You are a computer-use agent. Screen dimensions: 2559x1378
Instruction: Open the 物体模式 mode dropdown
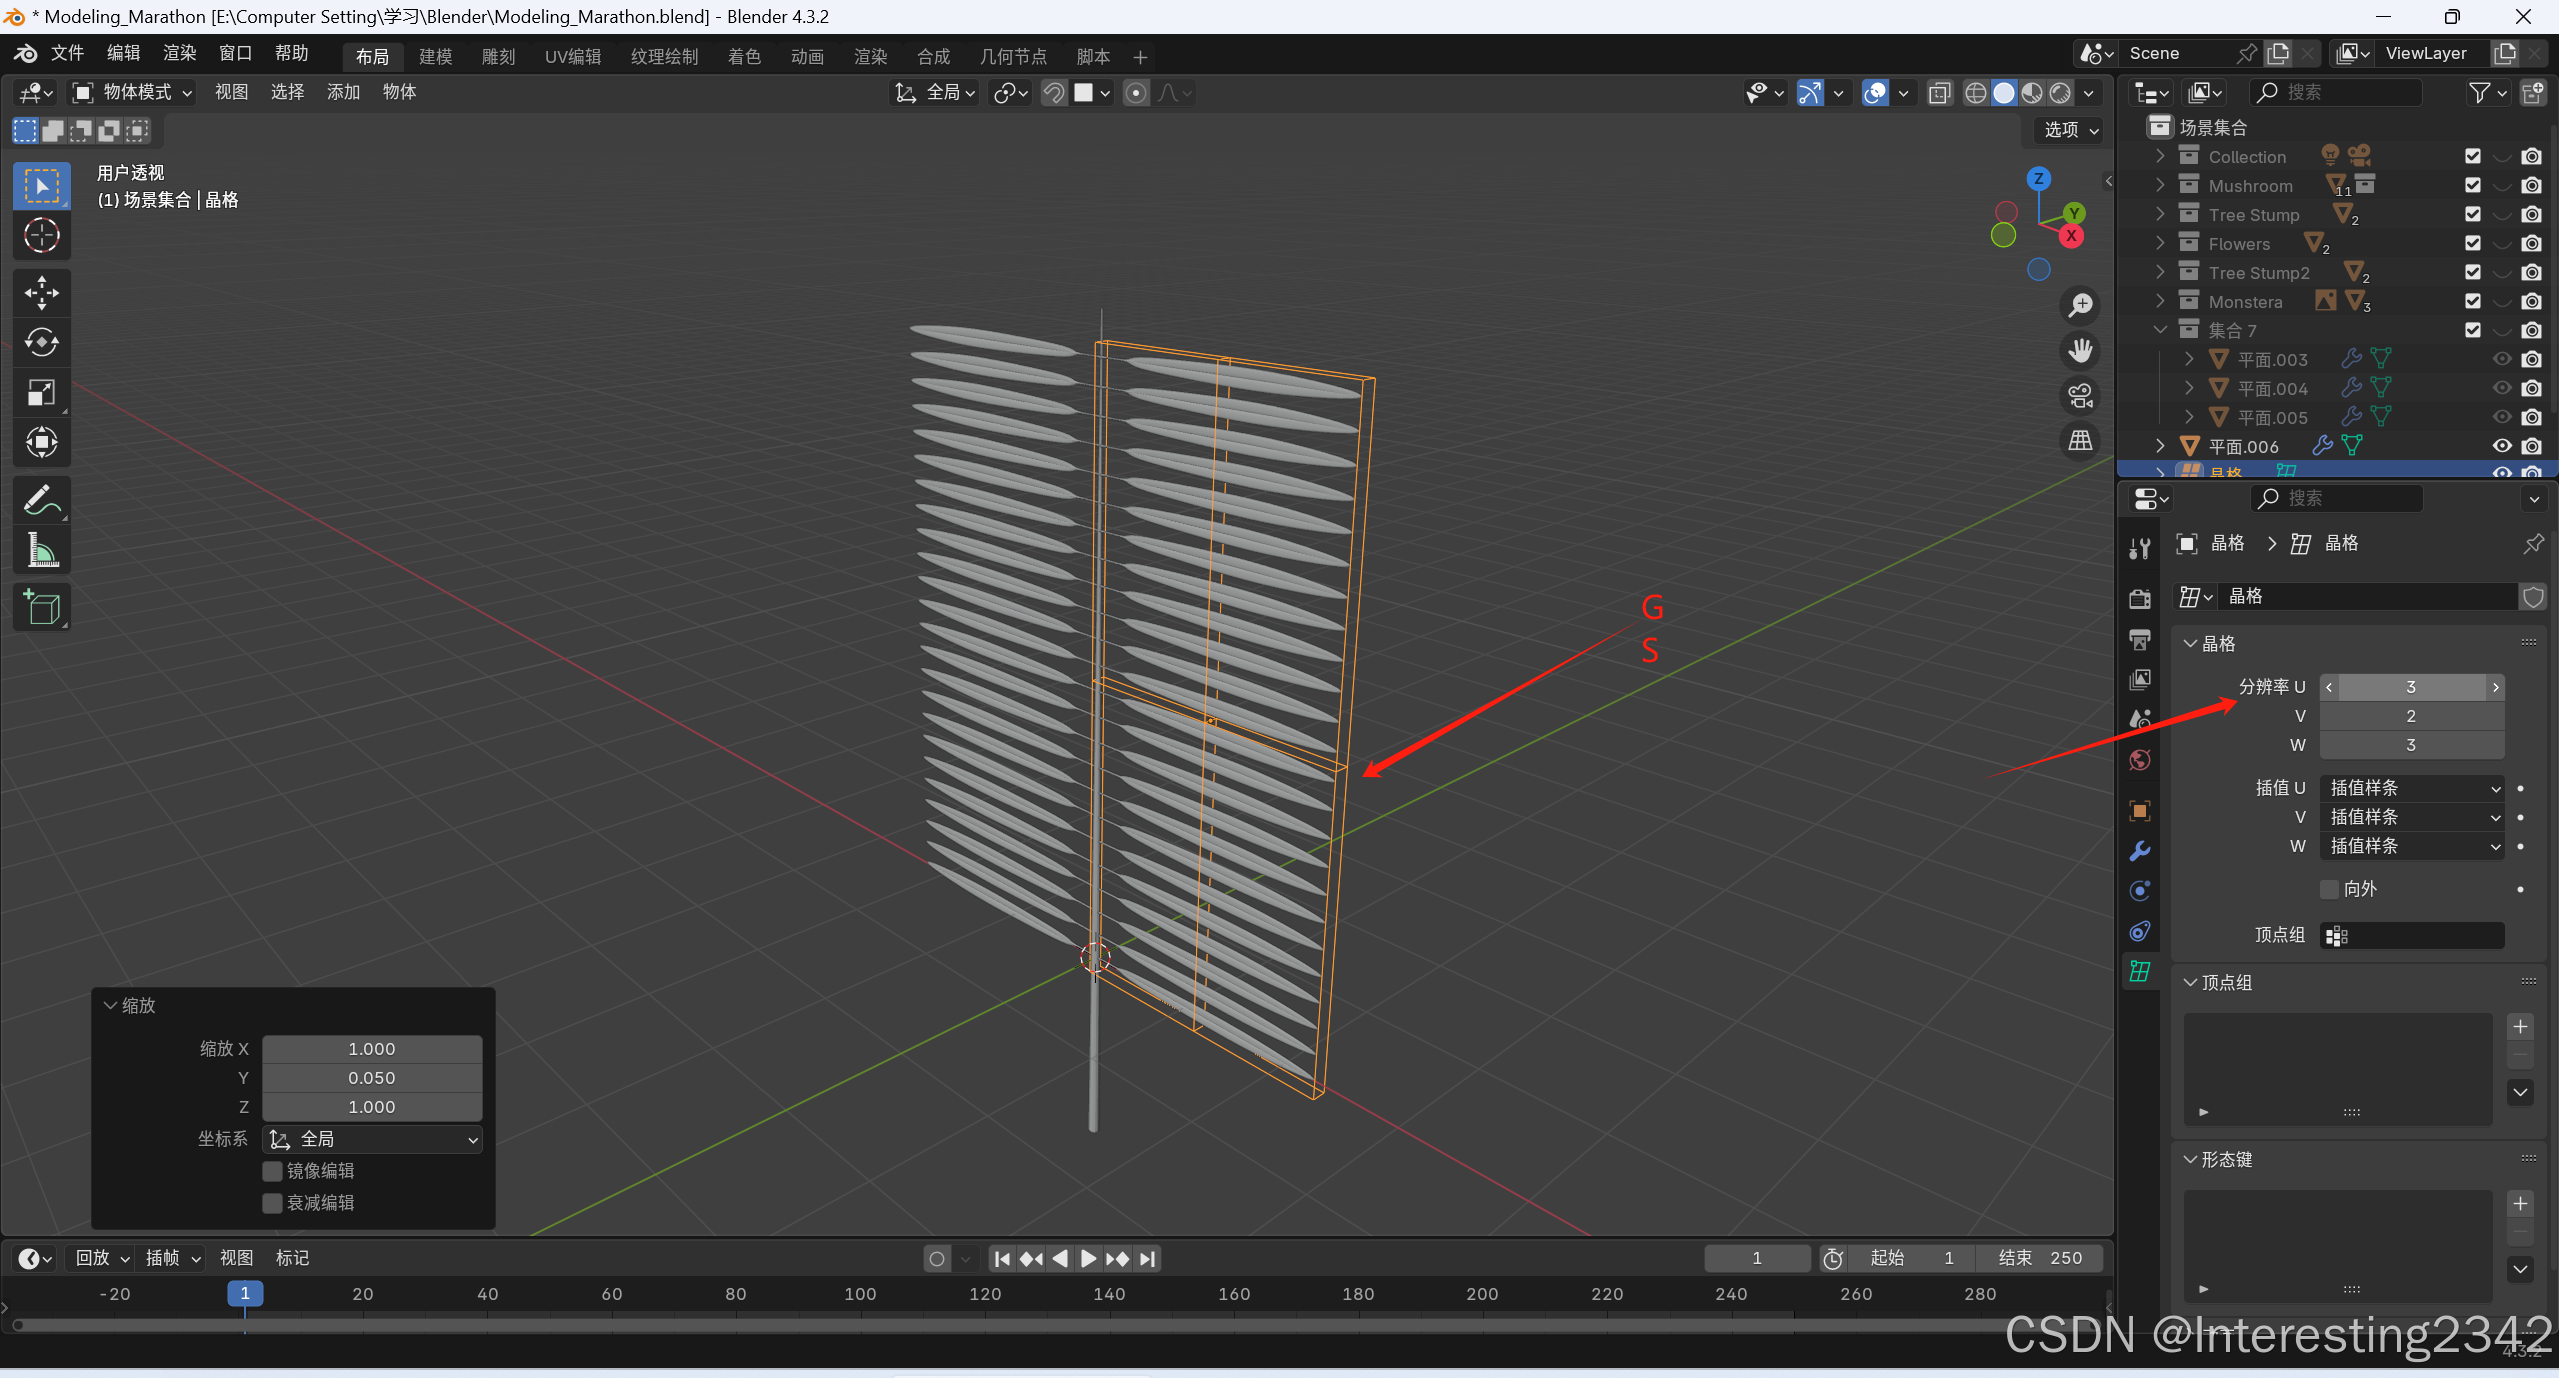pyautogui.click(x=132, y=92)
